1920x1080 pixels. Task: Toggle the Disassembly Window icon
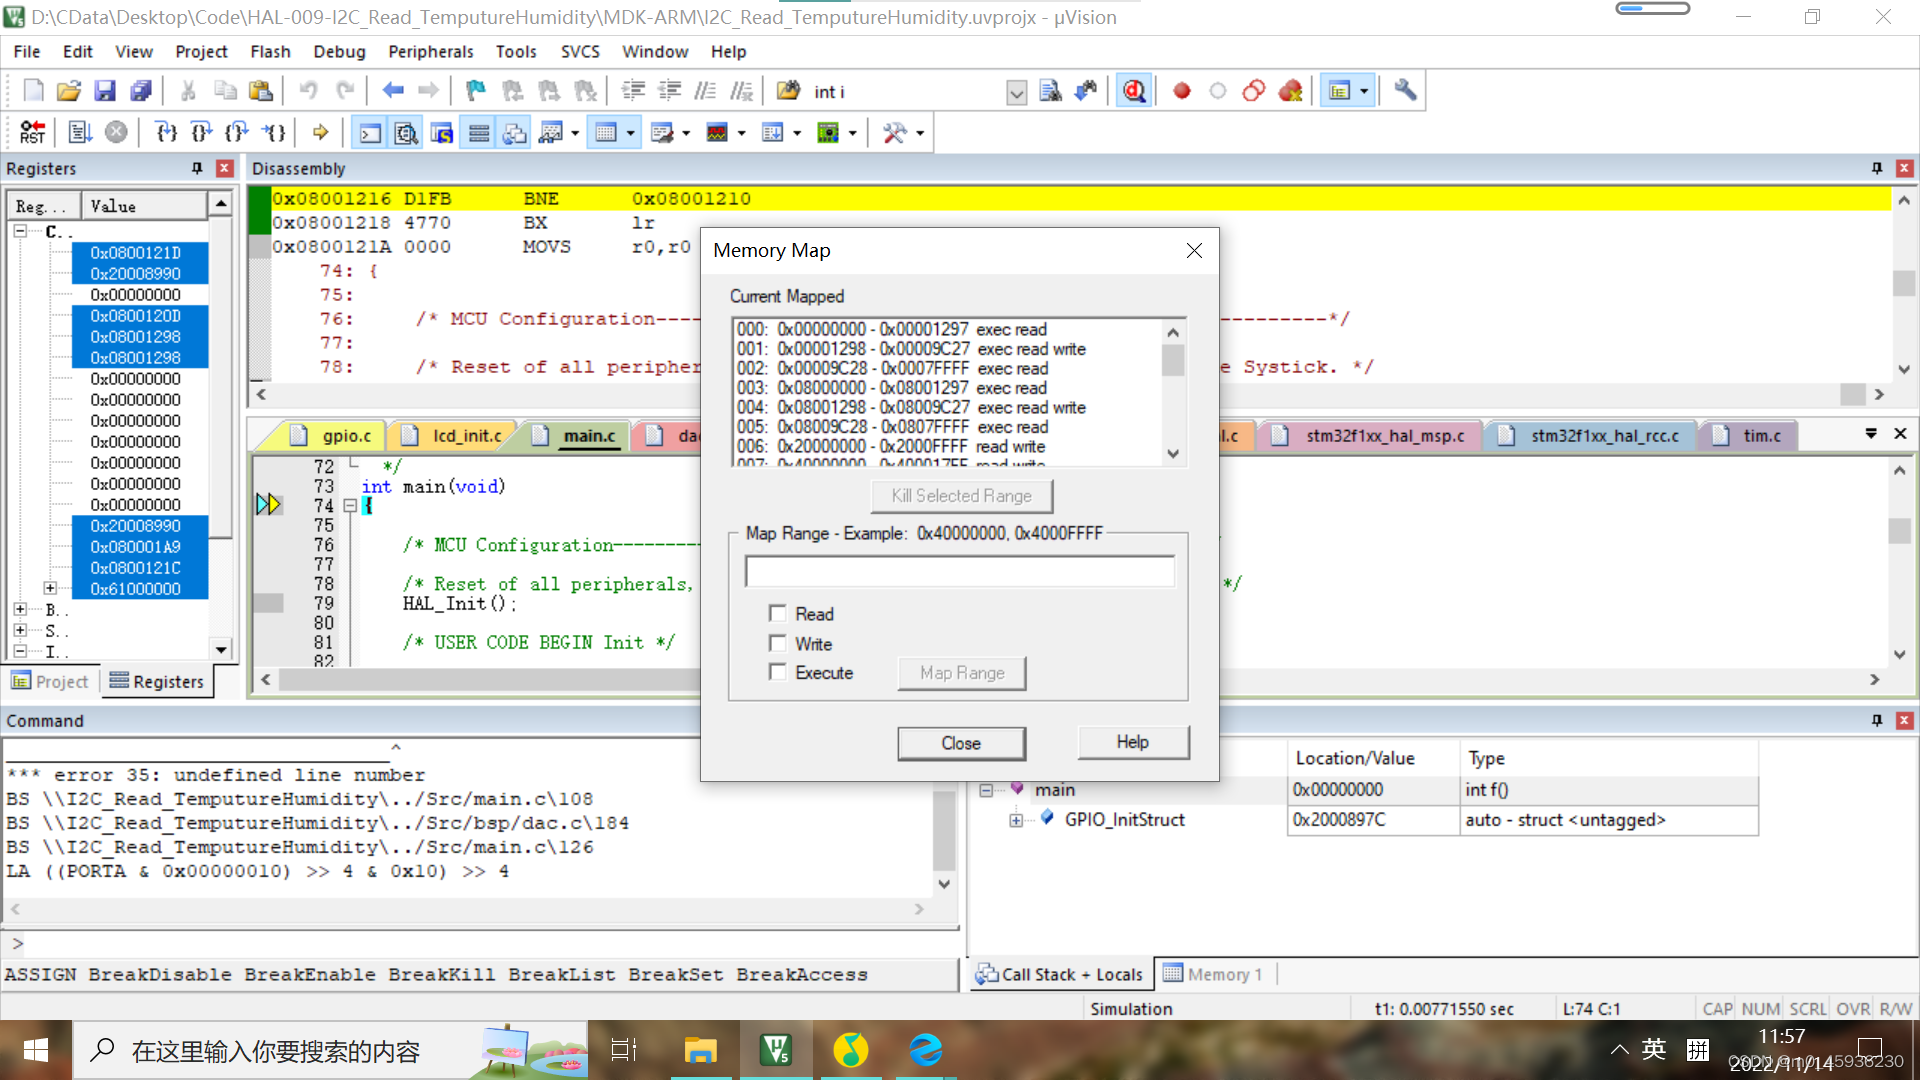(406, 132)
